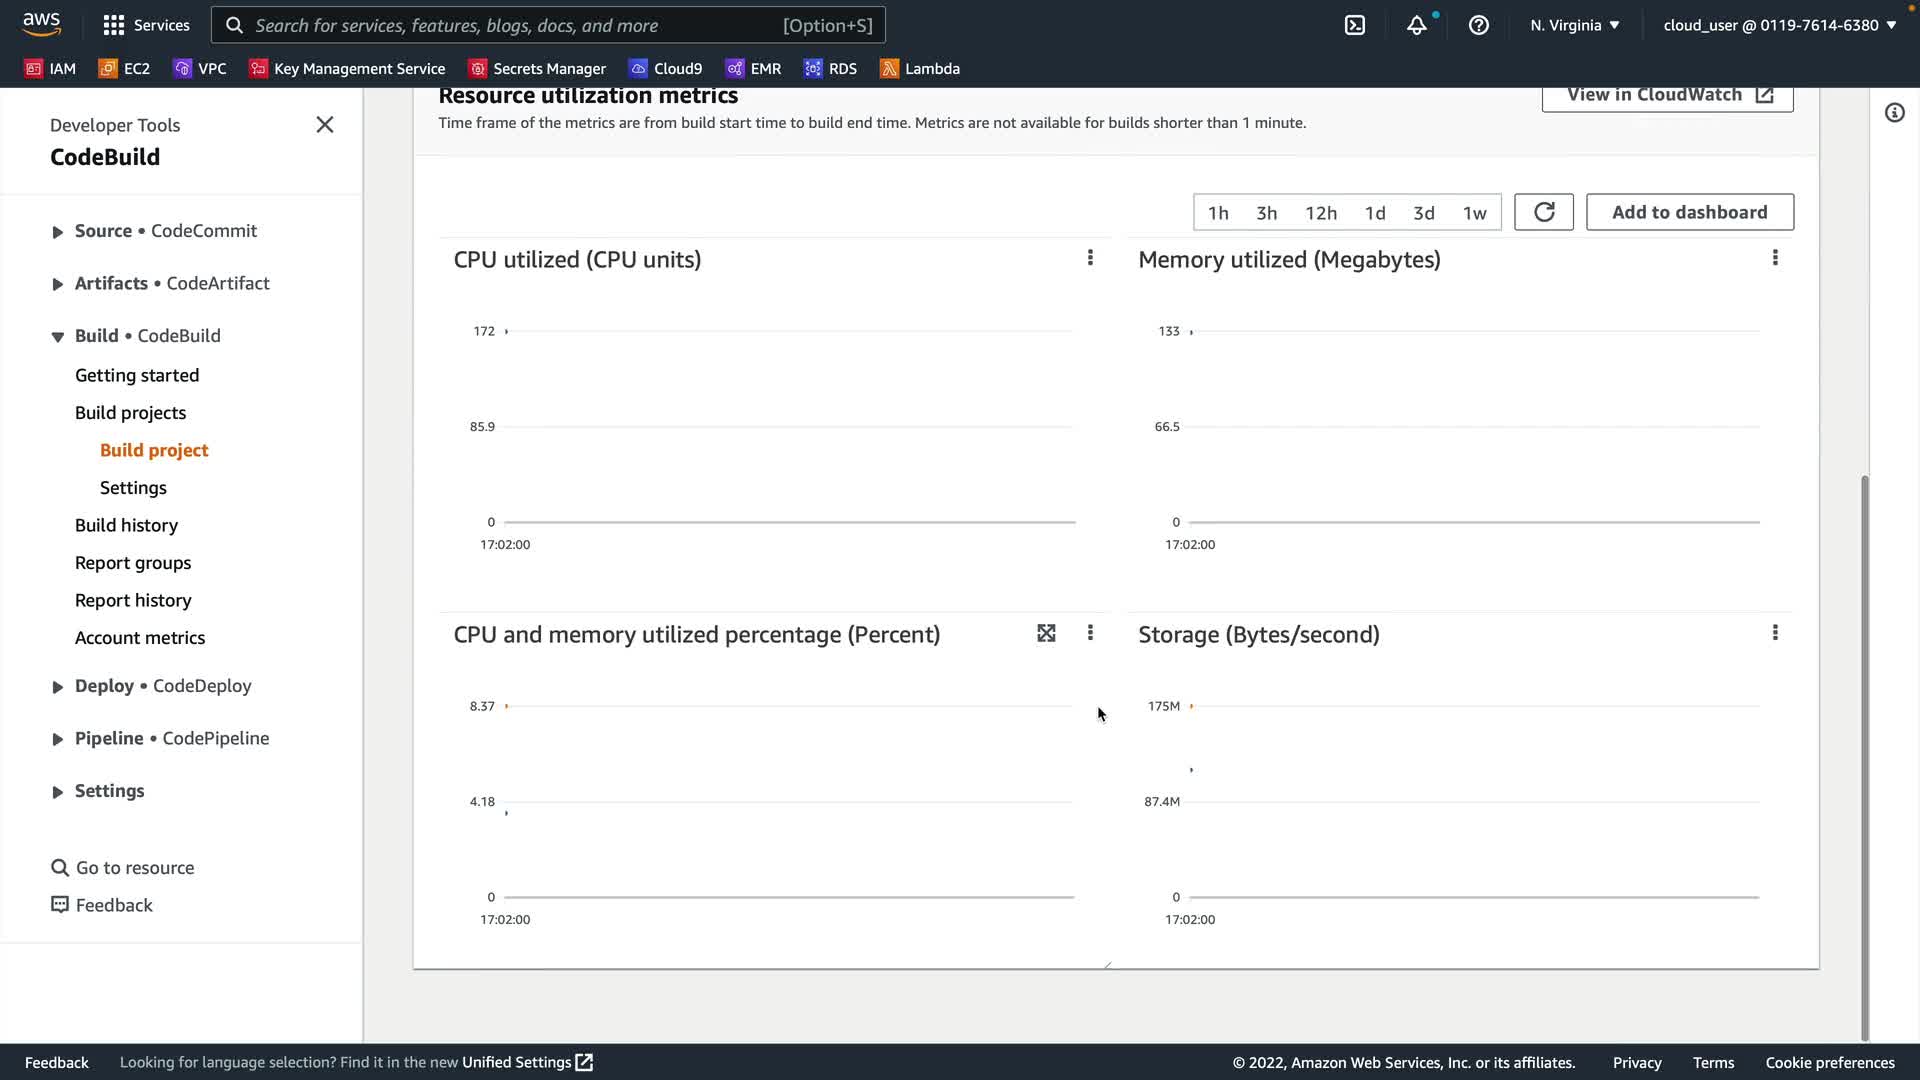The height and width of the screenshot is (1080, 1920).
Task: Open CPU utilized chart options menu
Action: 1090,258
